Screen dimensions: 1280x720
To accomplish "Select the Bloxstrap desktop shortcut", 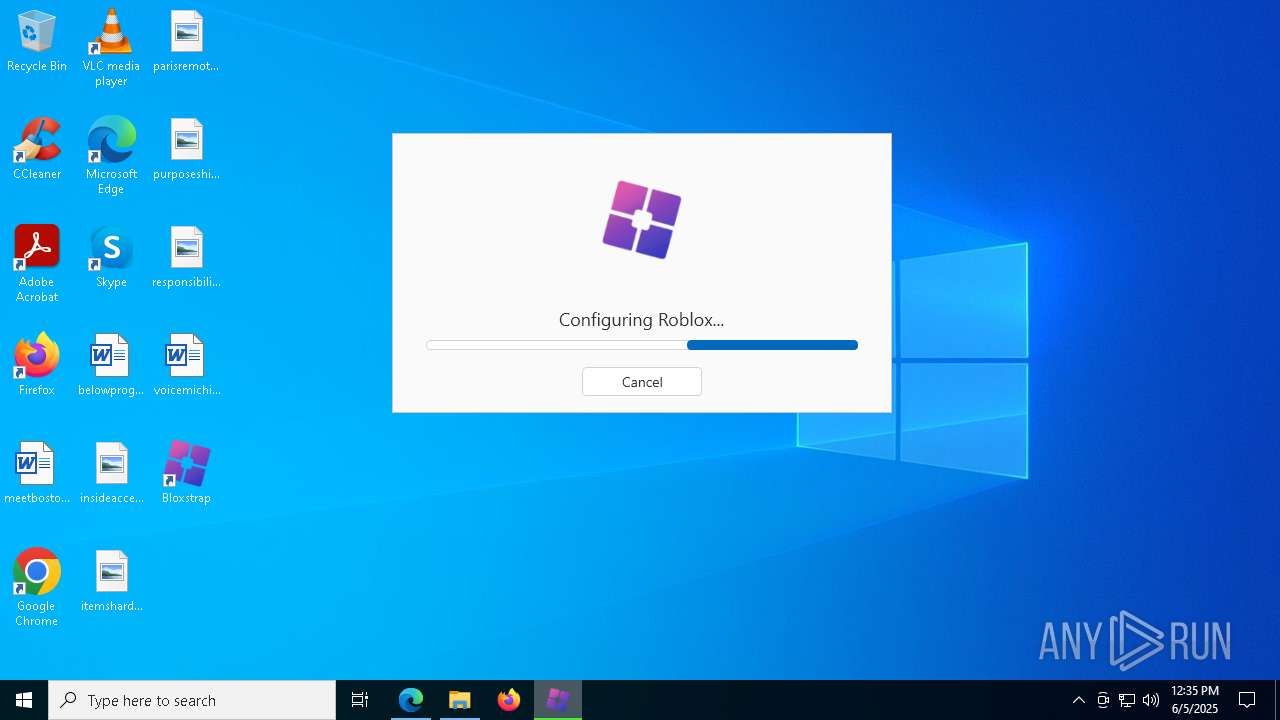I will click(x=186, y=474).
